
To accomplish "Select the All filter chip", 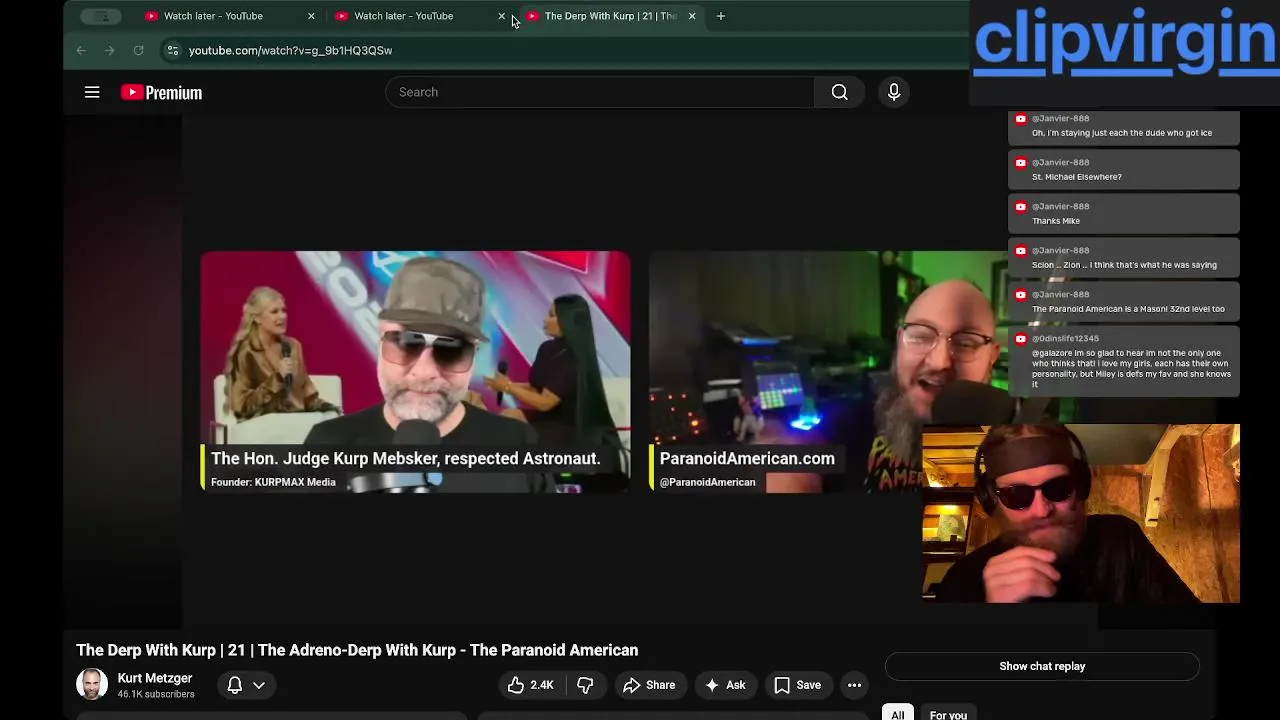I will coord(897,715).
